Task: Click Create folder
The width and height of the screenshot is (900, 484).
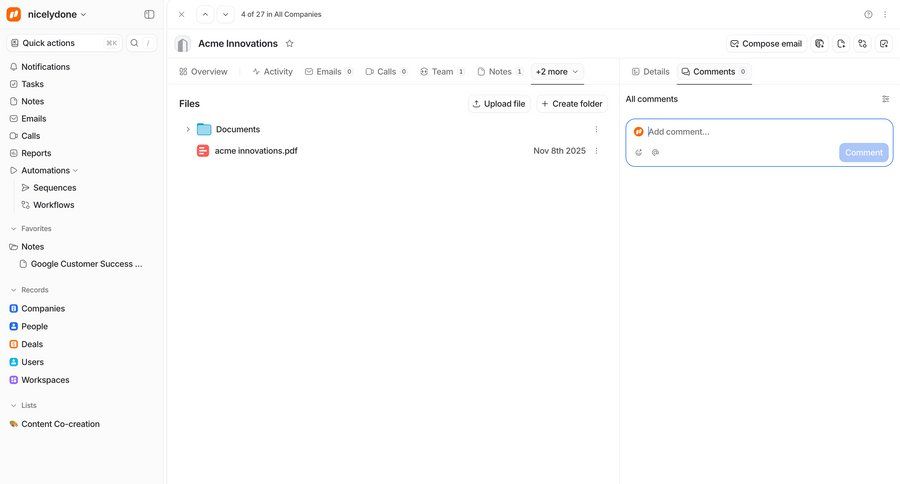Action: [x=572, y=104]
